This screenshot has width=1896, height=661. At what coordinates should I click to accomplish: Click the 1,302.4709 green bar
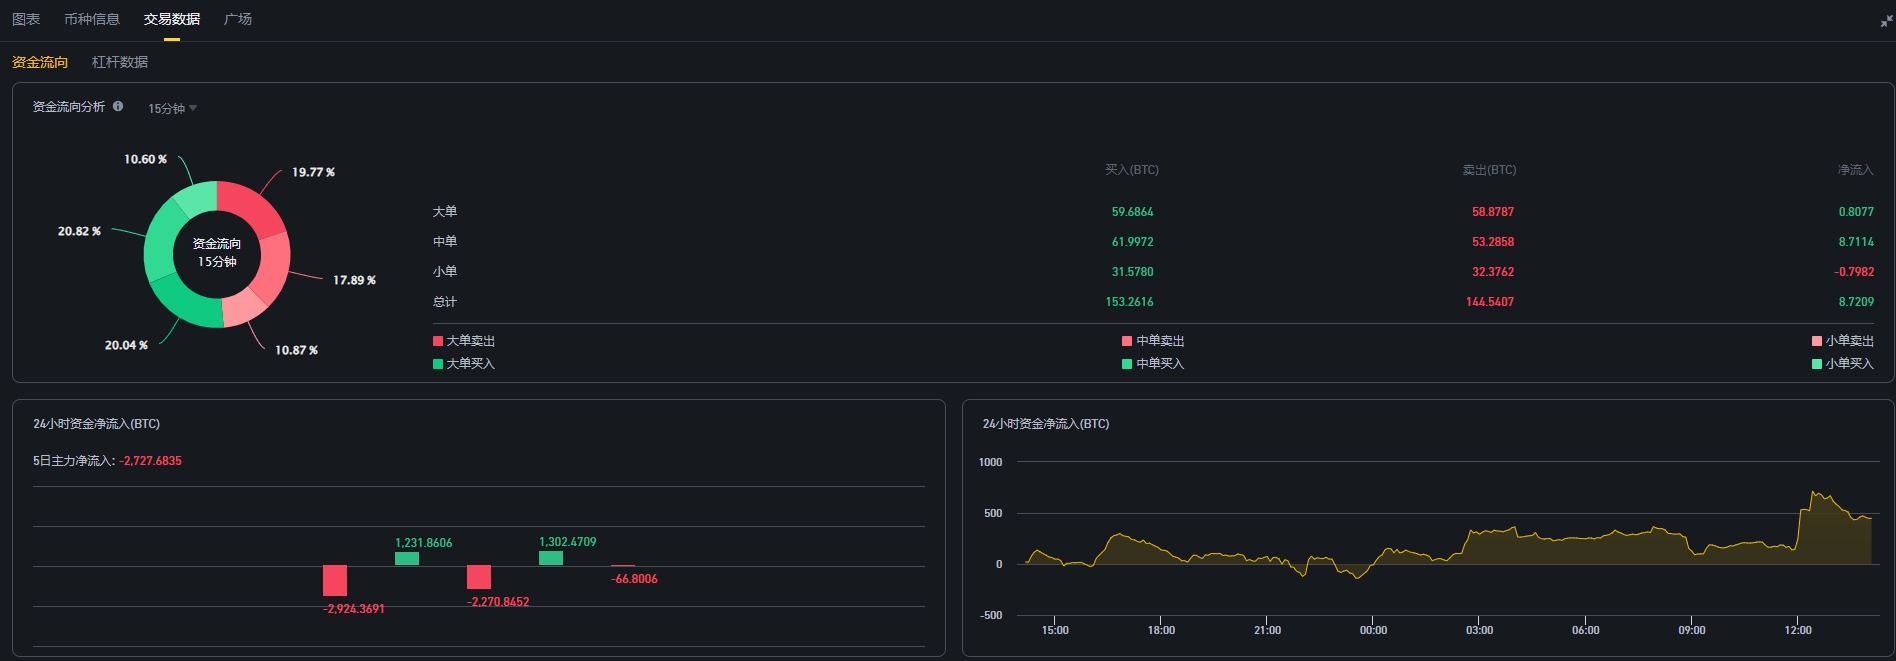[x=551, y=558]
